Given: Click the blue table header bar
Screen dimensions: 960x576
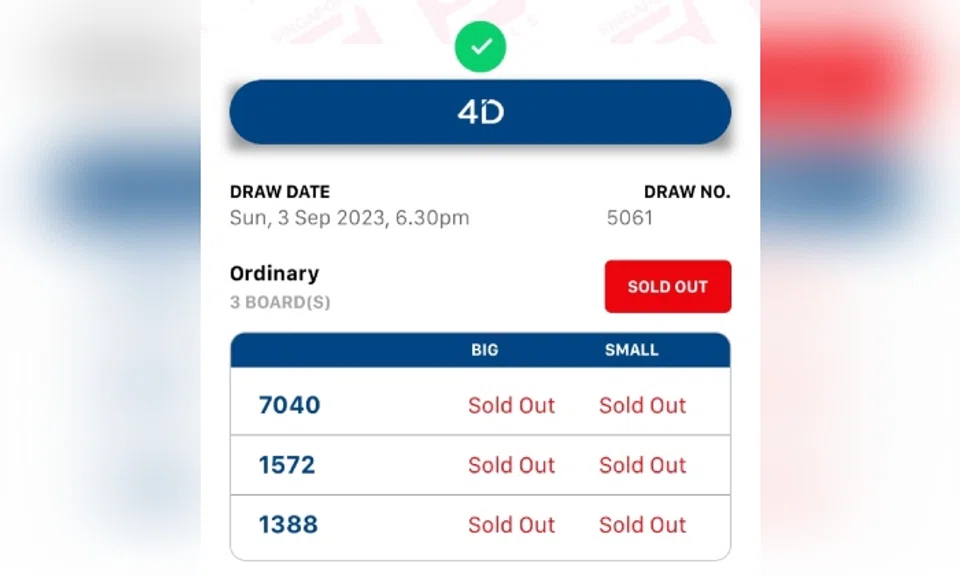Looking at the screenshot, I should tap(480, 350).
